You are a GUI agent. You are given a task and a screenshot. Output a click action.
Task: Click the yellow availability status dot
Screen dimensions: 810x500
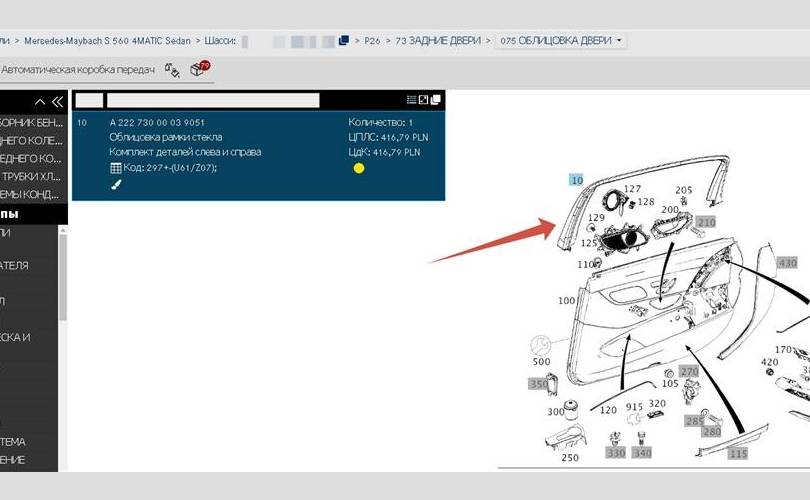click(x=359, y=168)
